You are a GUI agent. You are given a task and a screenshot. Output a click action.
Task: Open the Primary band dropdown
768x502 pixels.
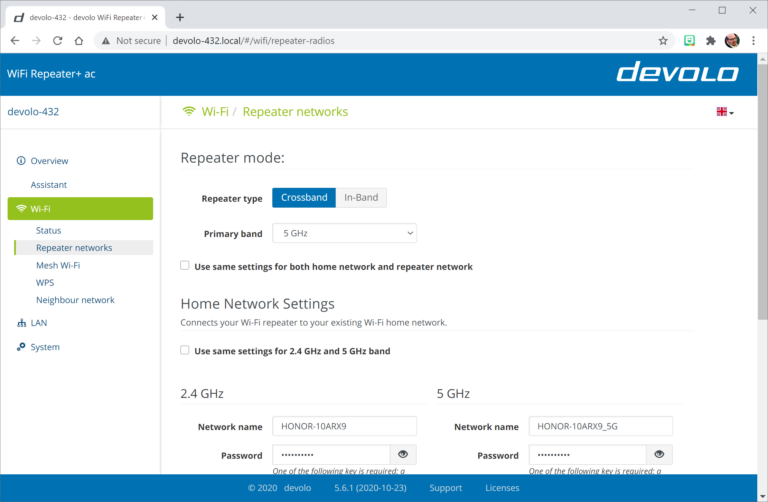pos(344,233)
